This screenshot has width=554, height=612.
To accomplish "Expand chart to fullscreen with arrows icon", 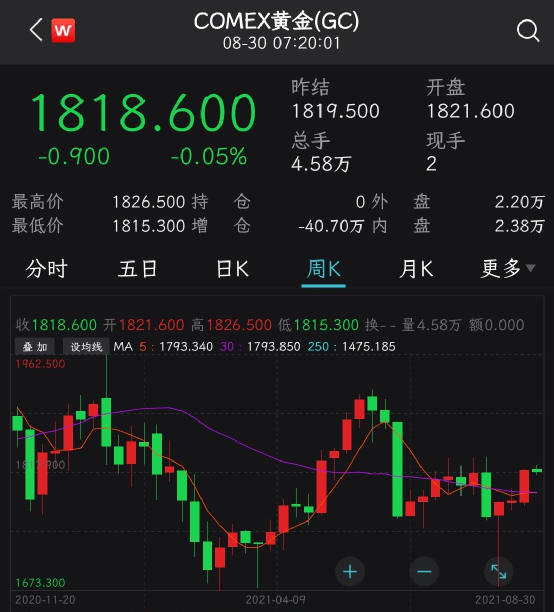I will click(499, 572).
